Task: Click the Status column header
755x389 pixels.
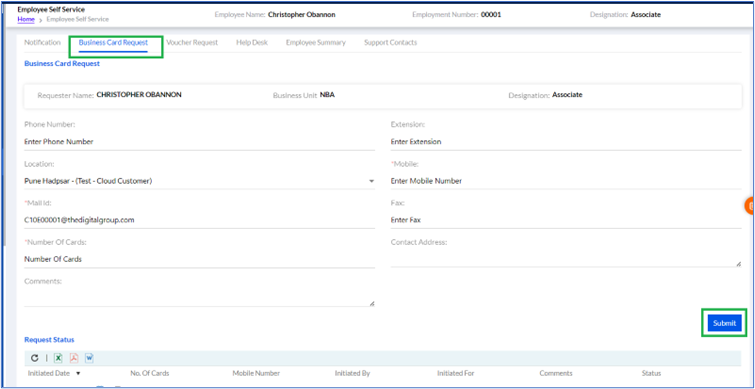Action: point(651,374)
